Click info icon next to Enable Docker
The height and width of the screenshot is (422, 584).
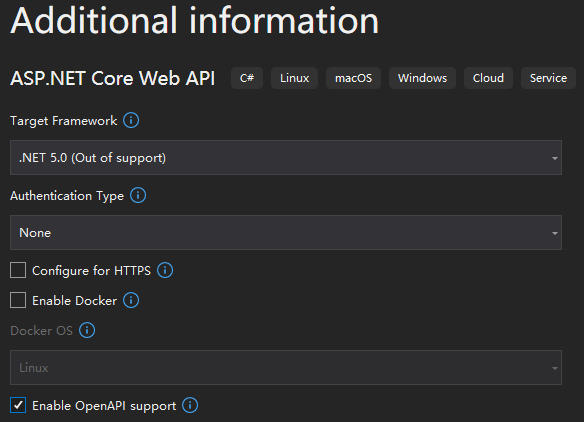tap(131, 300)
